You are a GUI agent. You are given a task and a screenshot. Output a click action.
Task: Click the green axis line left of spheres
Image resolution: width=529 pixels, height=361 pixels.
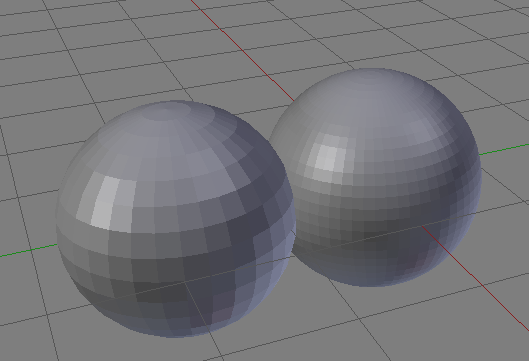click(x=28, y=250)
